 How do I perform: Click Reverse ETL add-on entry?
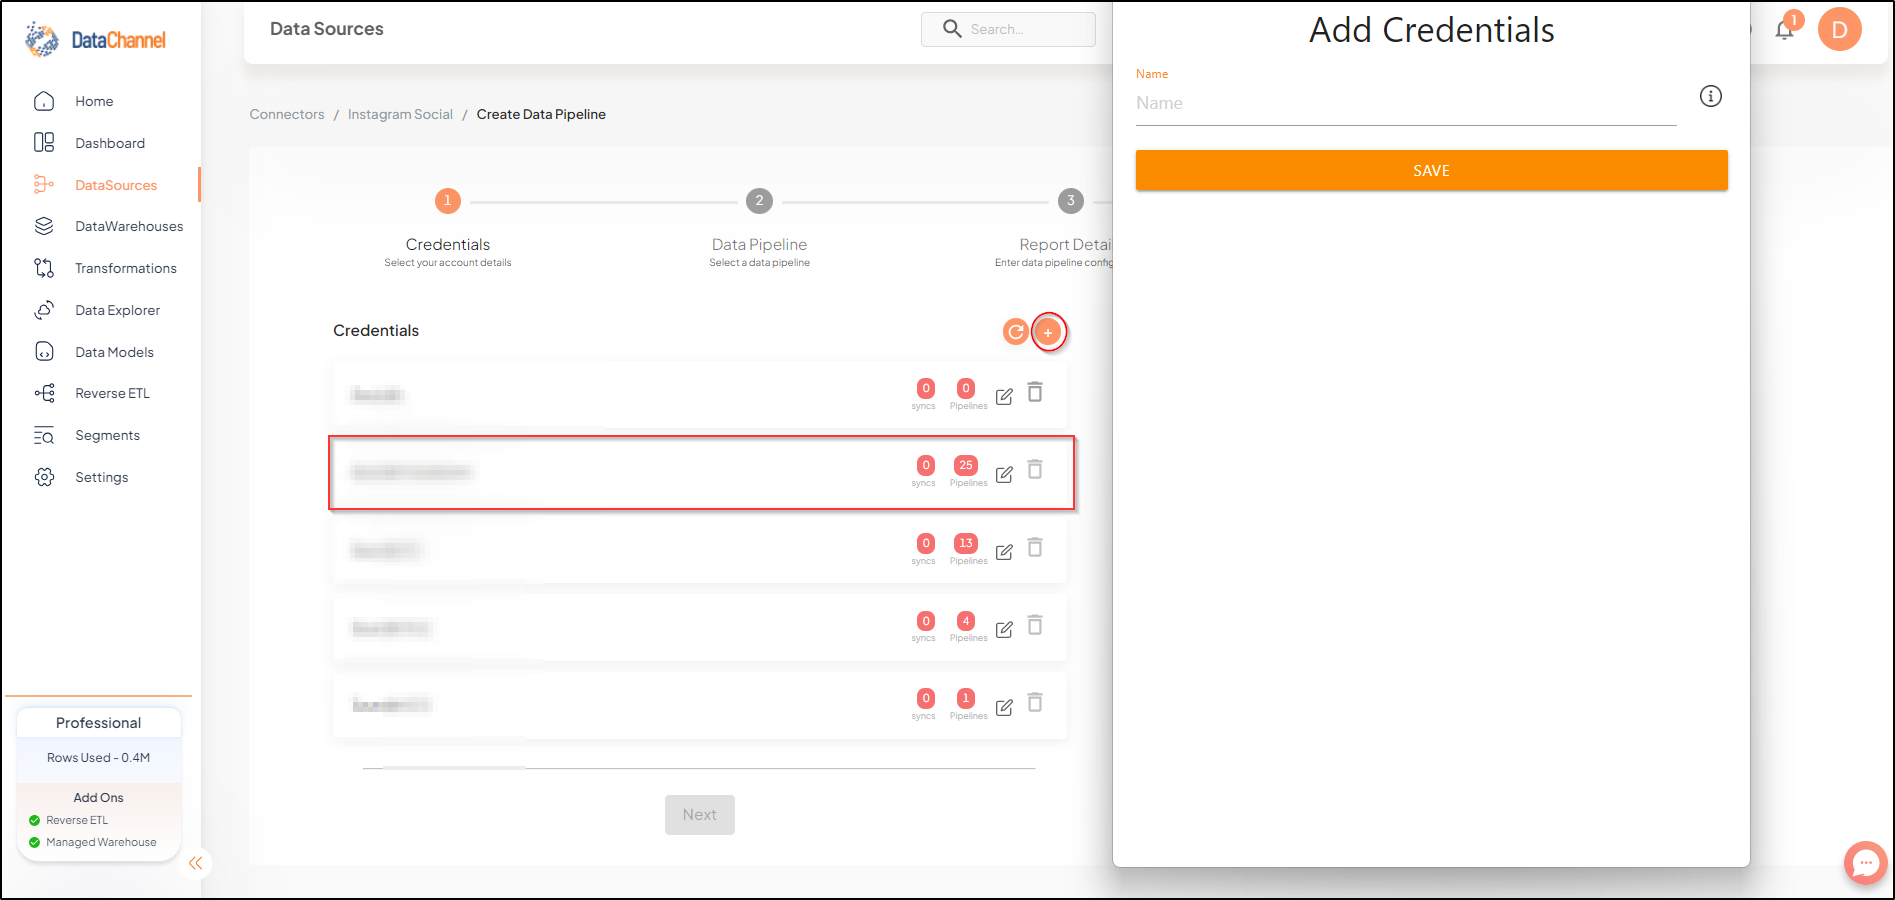click(77, 820)
